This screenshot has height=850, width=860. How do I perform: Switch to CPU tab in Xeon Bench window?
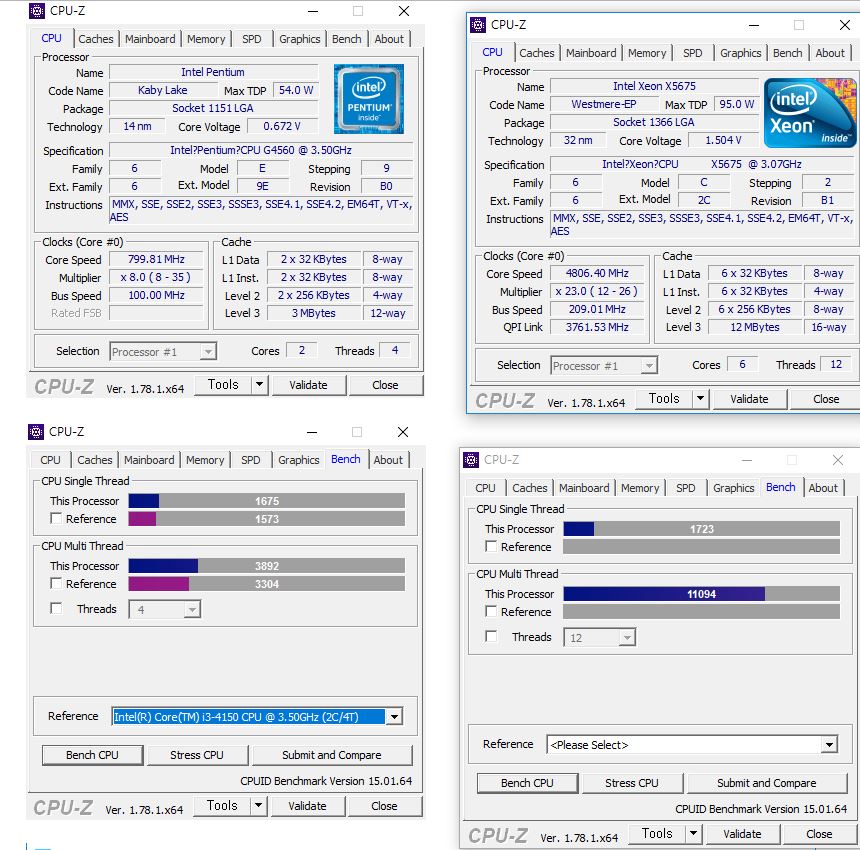(485, 488)
